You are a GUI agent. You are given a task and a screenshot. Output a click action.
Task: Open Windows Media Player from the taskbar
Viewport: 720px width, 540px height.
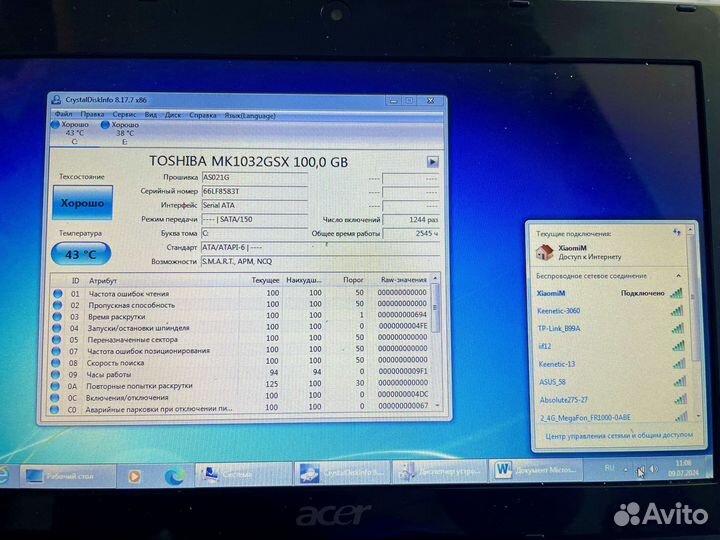[134, 477]
